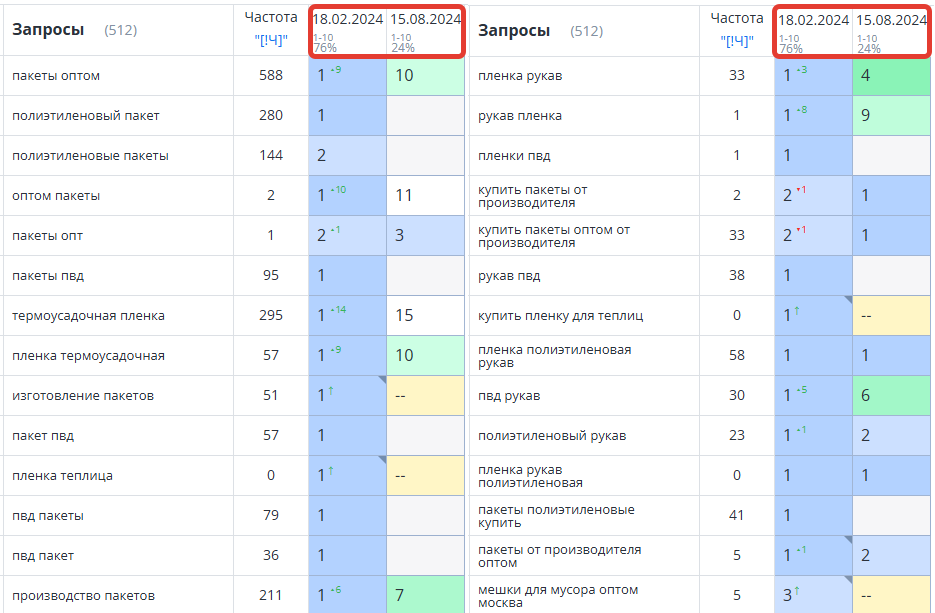
Task: Click the Запросы header in the right table
Action: point(514,30)
